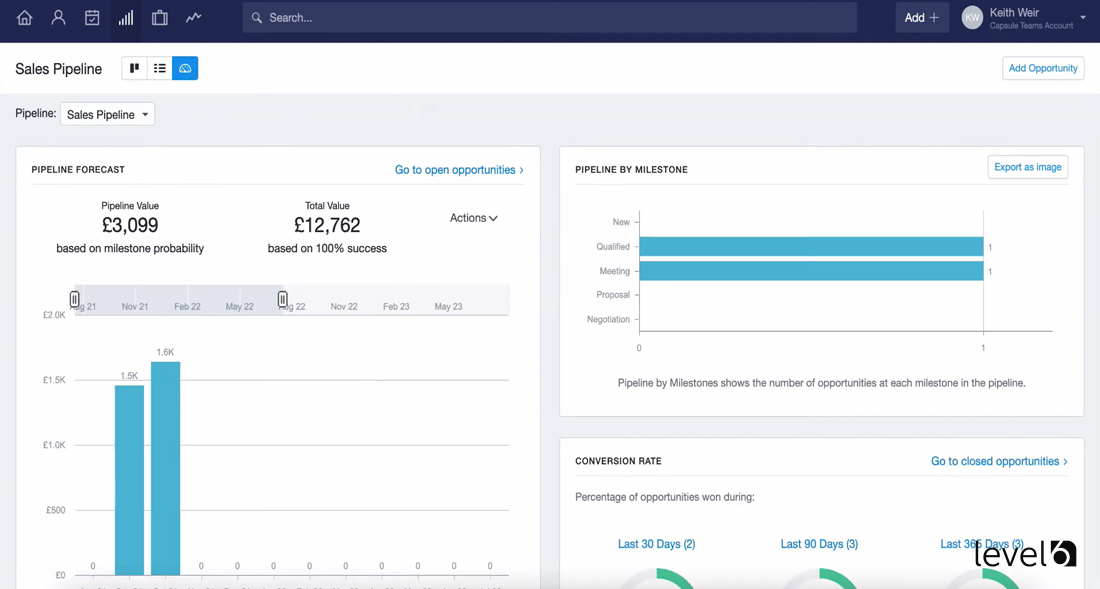Switch to dashboard view
1100x589 pixels.
click(185, 68)
